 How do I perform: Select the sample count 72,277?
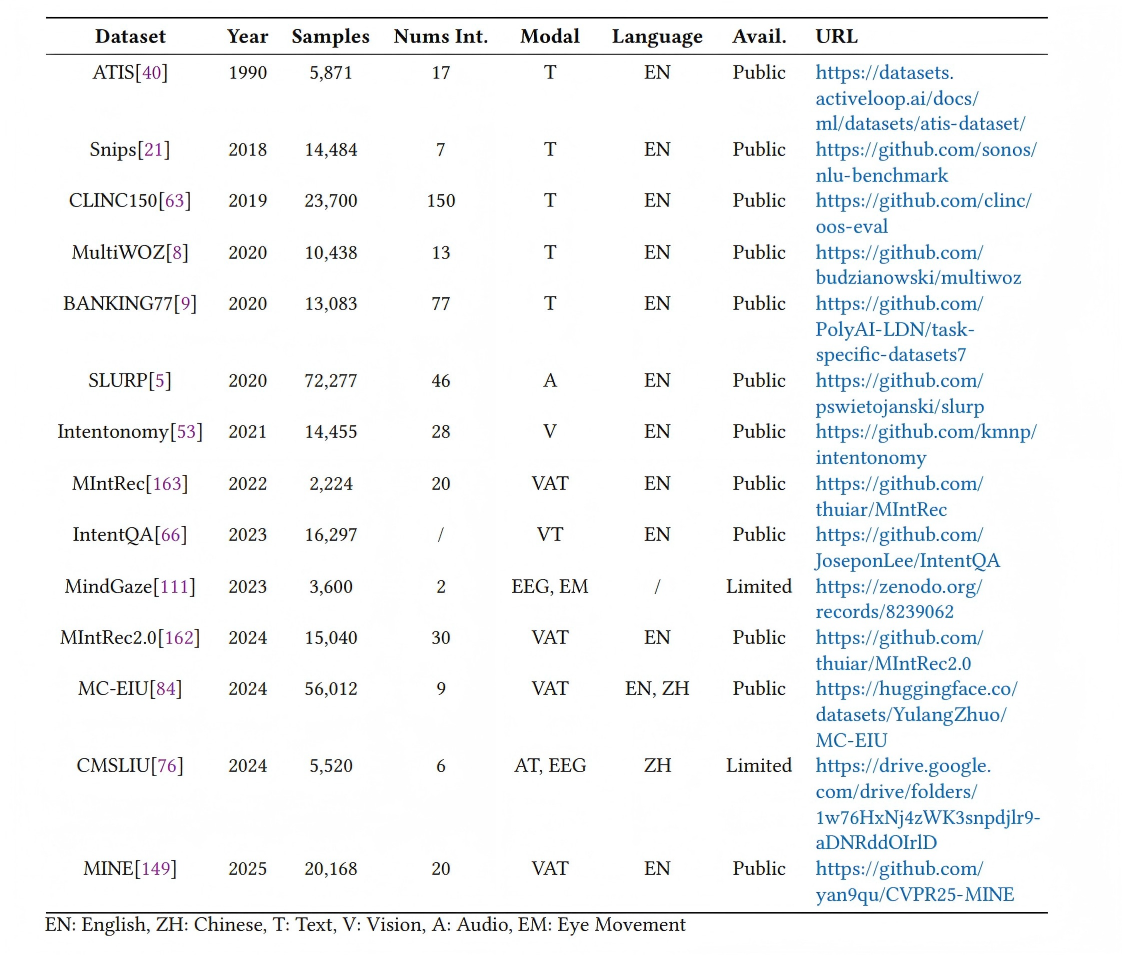[331, 381]
